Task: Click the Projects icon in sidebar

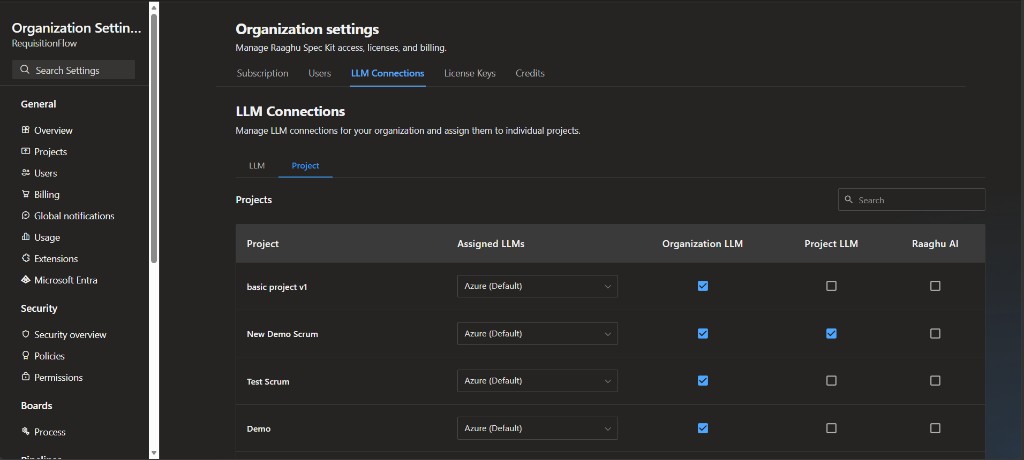Action: pyautogui.click(x=25, y=151)
